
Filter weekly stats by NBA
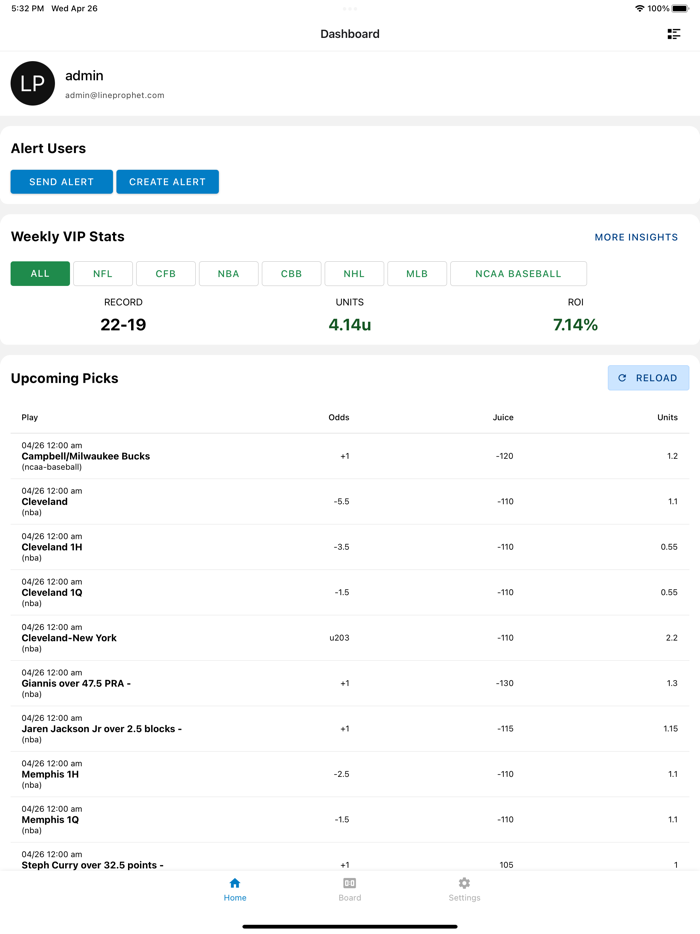[x=228, y=273]
